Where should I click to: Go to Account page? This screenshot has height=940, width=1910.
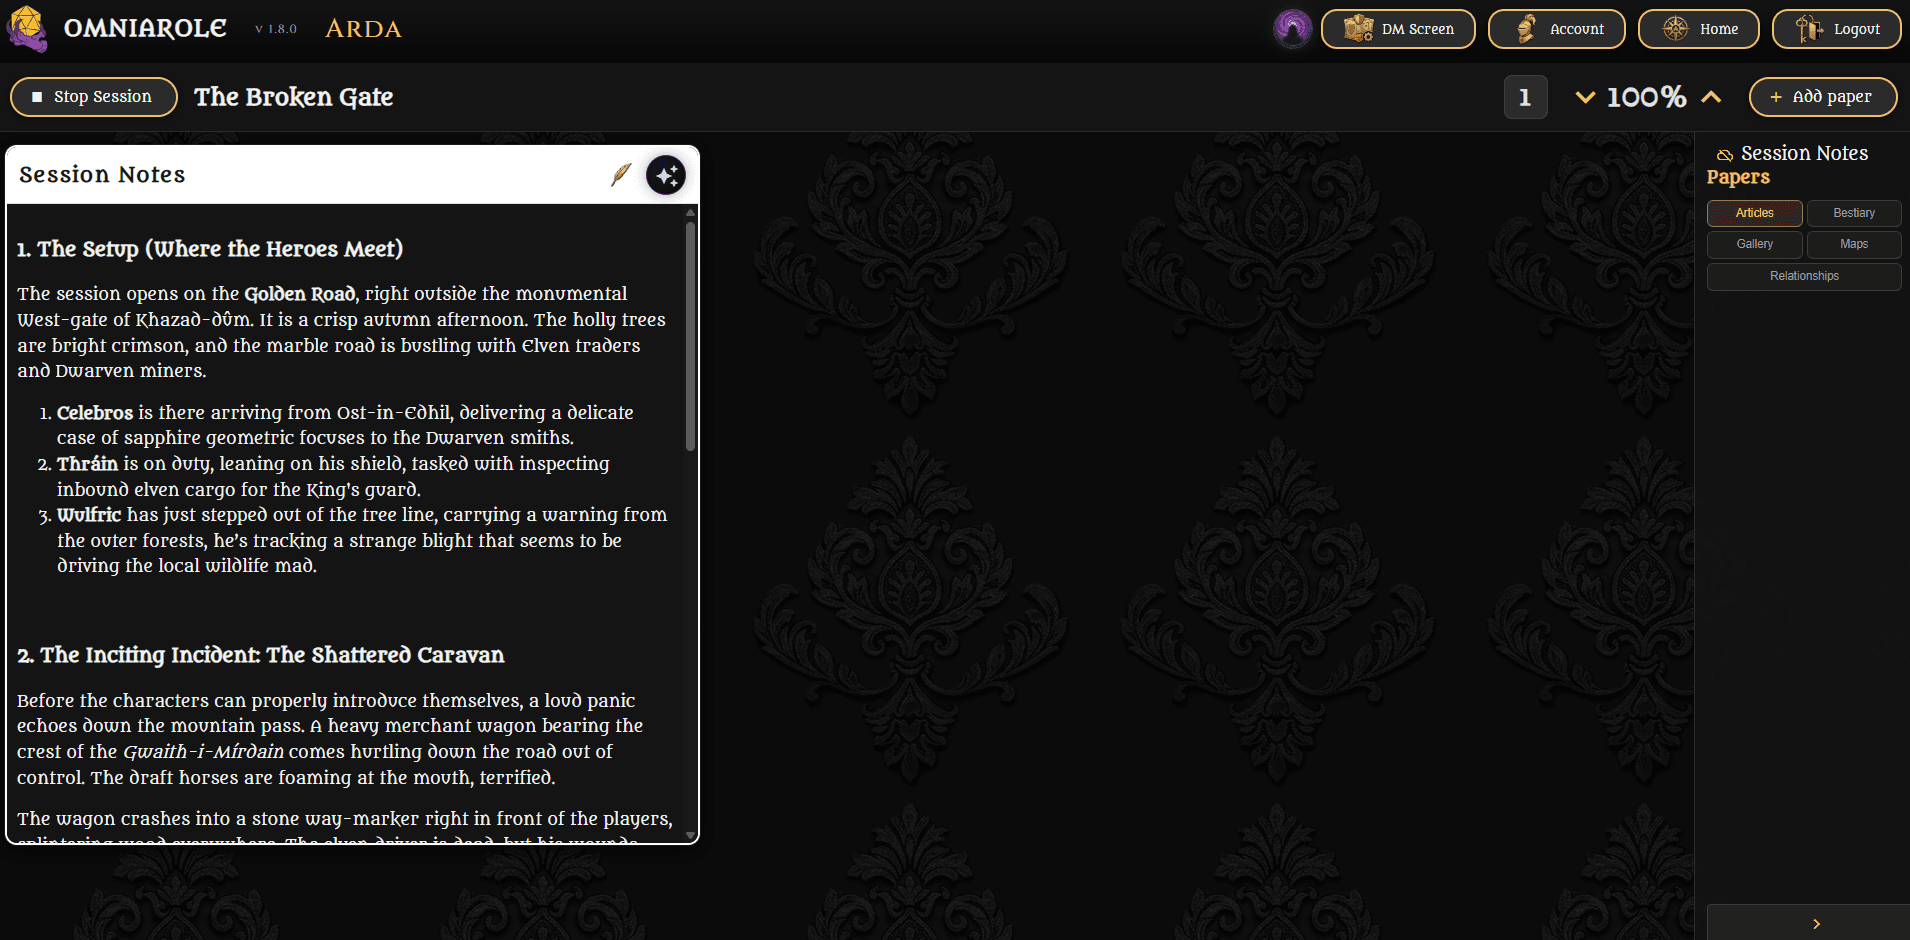[x=1556, y=29]
